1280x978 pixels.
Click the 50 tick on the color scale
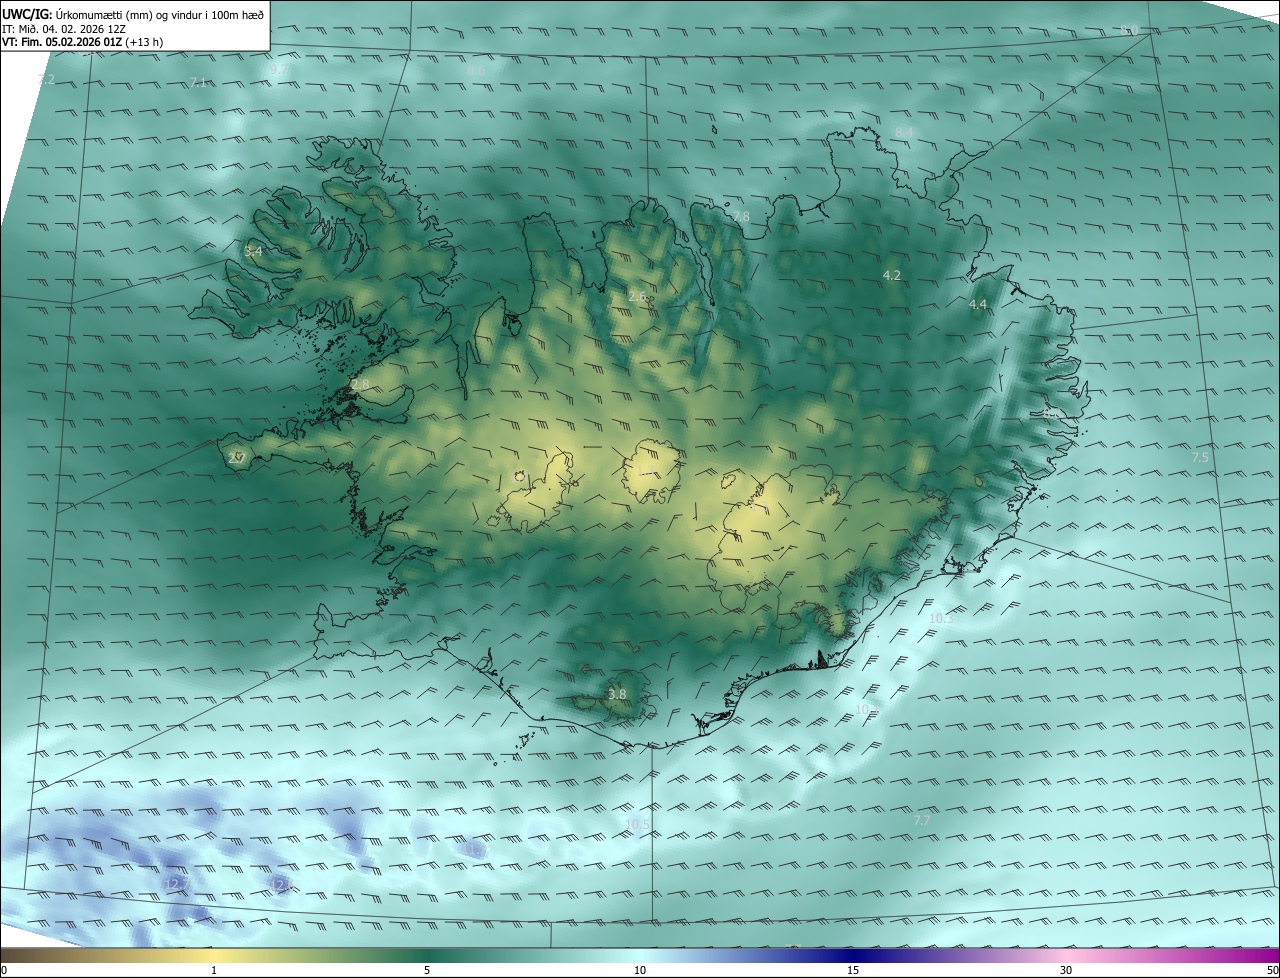click(x=1272, y=970)
